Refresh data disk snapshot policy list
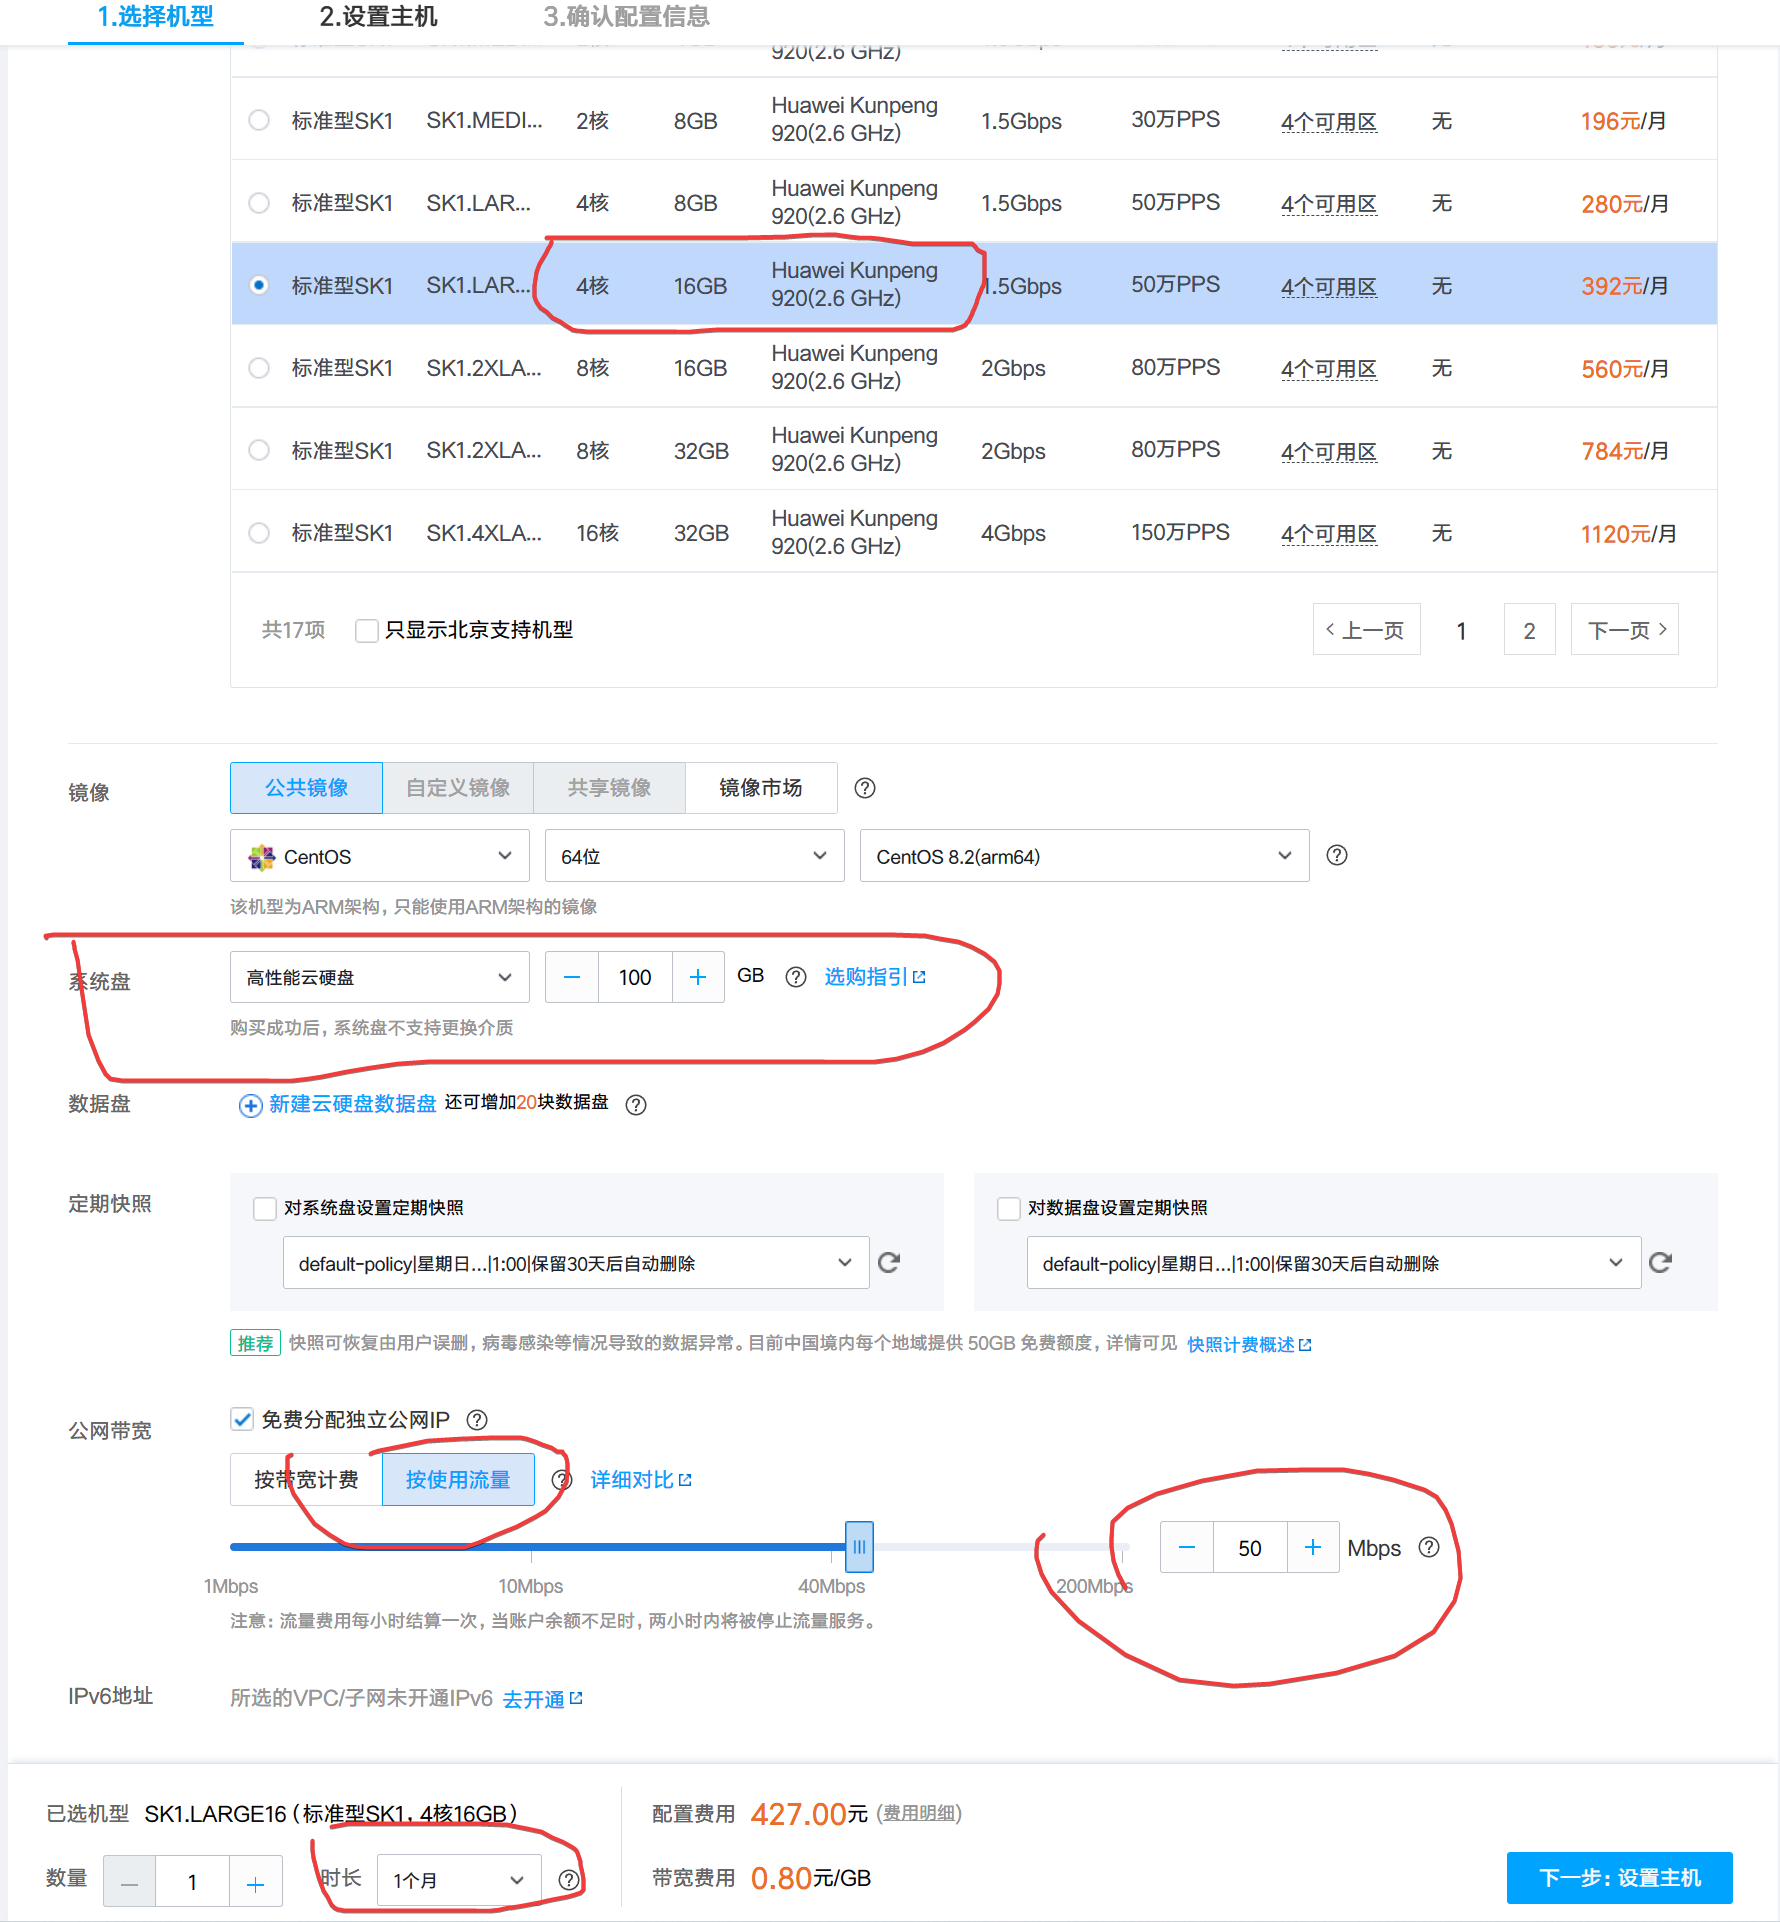The width and height of the screenshot is (1780, 1922). [x=1661, y=1262]
